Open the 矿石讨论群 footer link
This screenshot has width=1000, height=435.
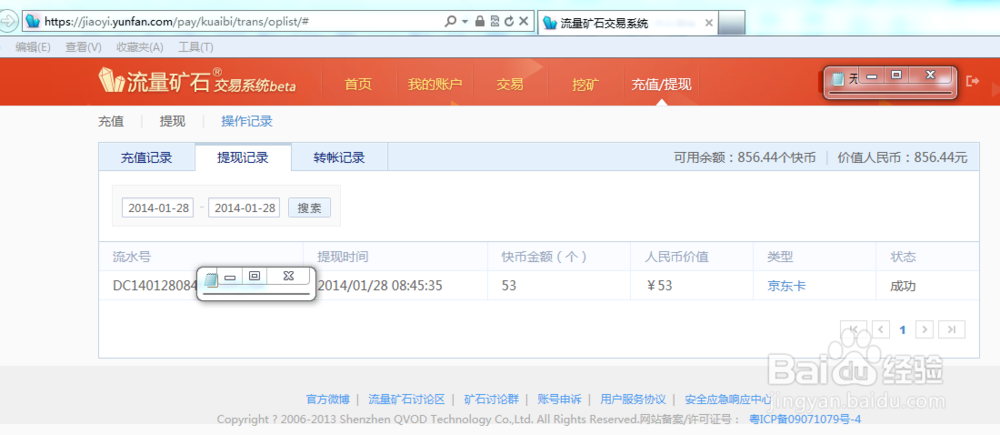point(491,400)
